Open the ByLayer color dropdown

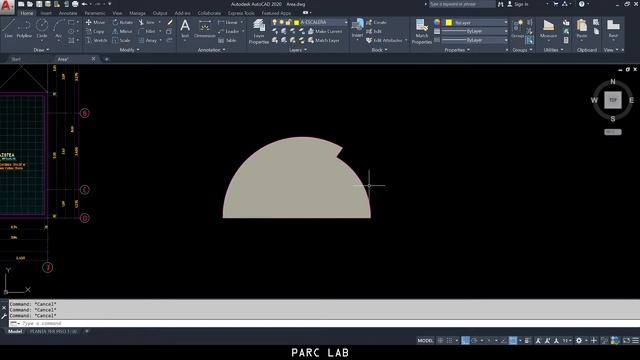click(475, 22)
